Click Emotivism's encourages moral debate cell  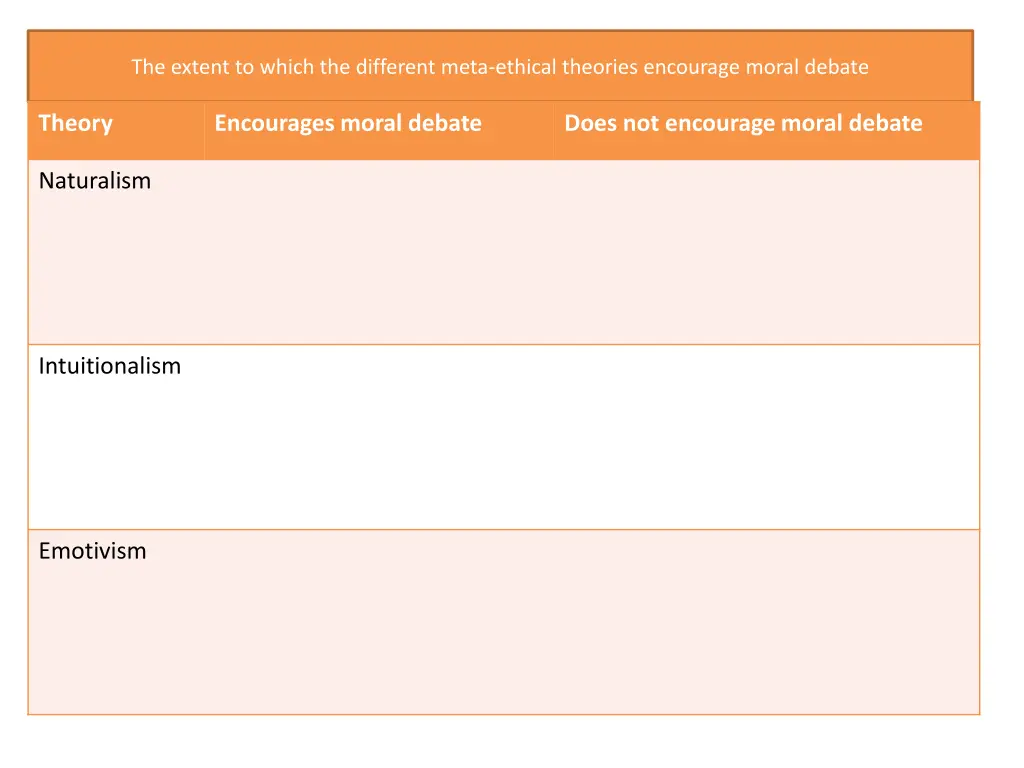(379, 622)
